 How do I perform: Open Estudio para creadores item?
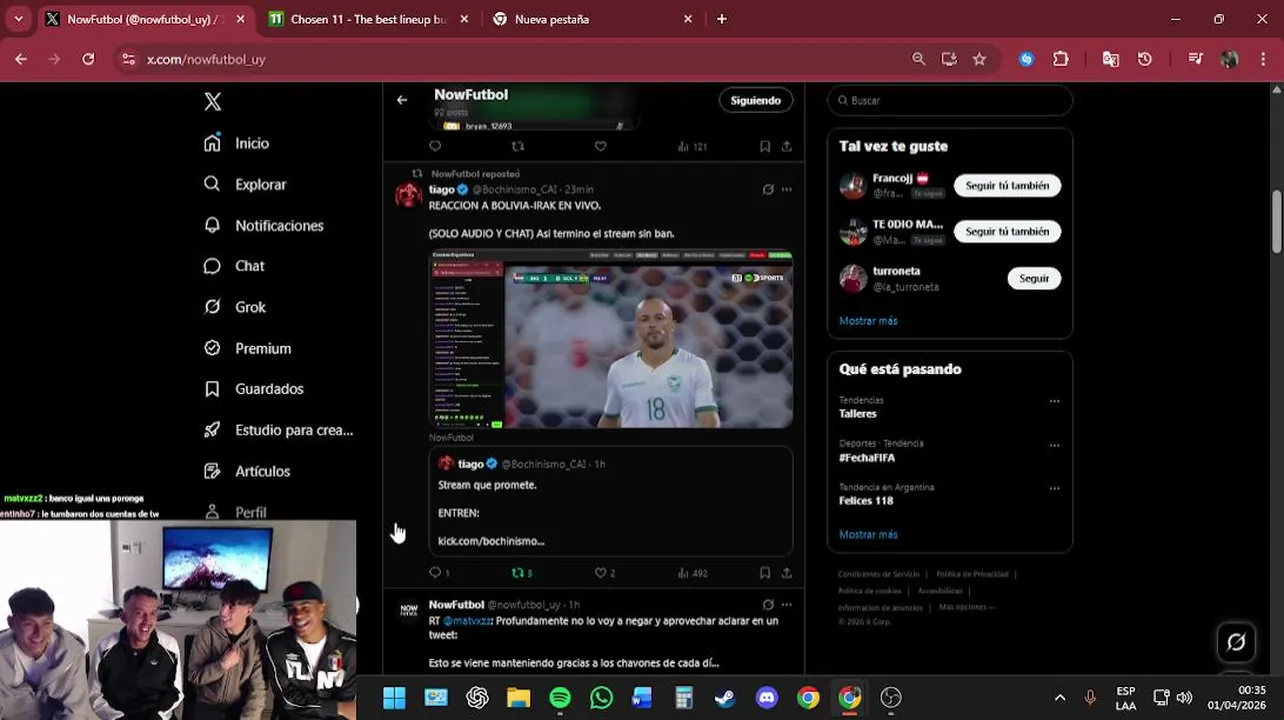pos(278,430)
